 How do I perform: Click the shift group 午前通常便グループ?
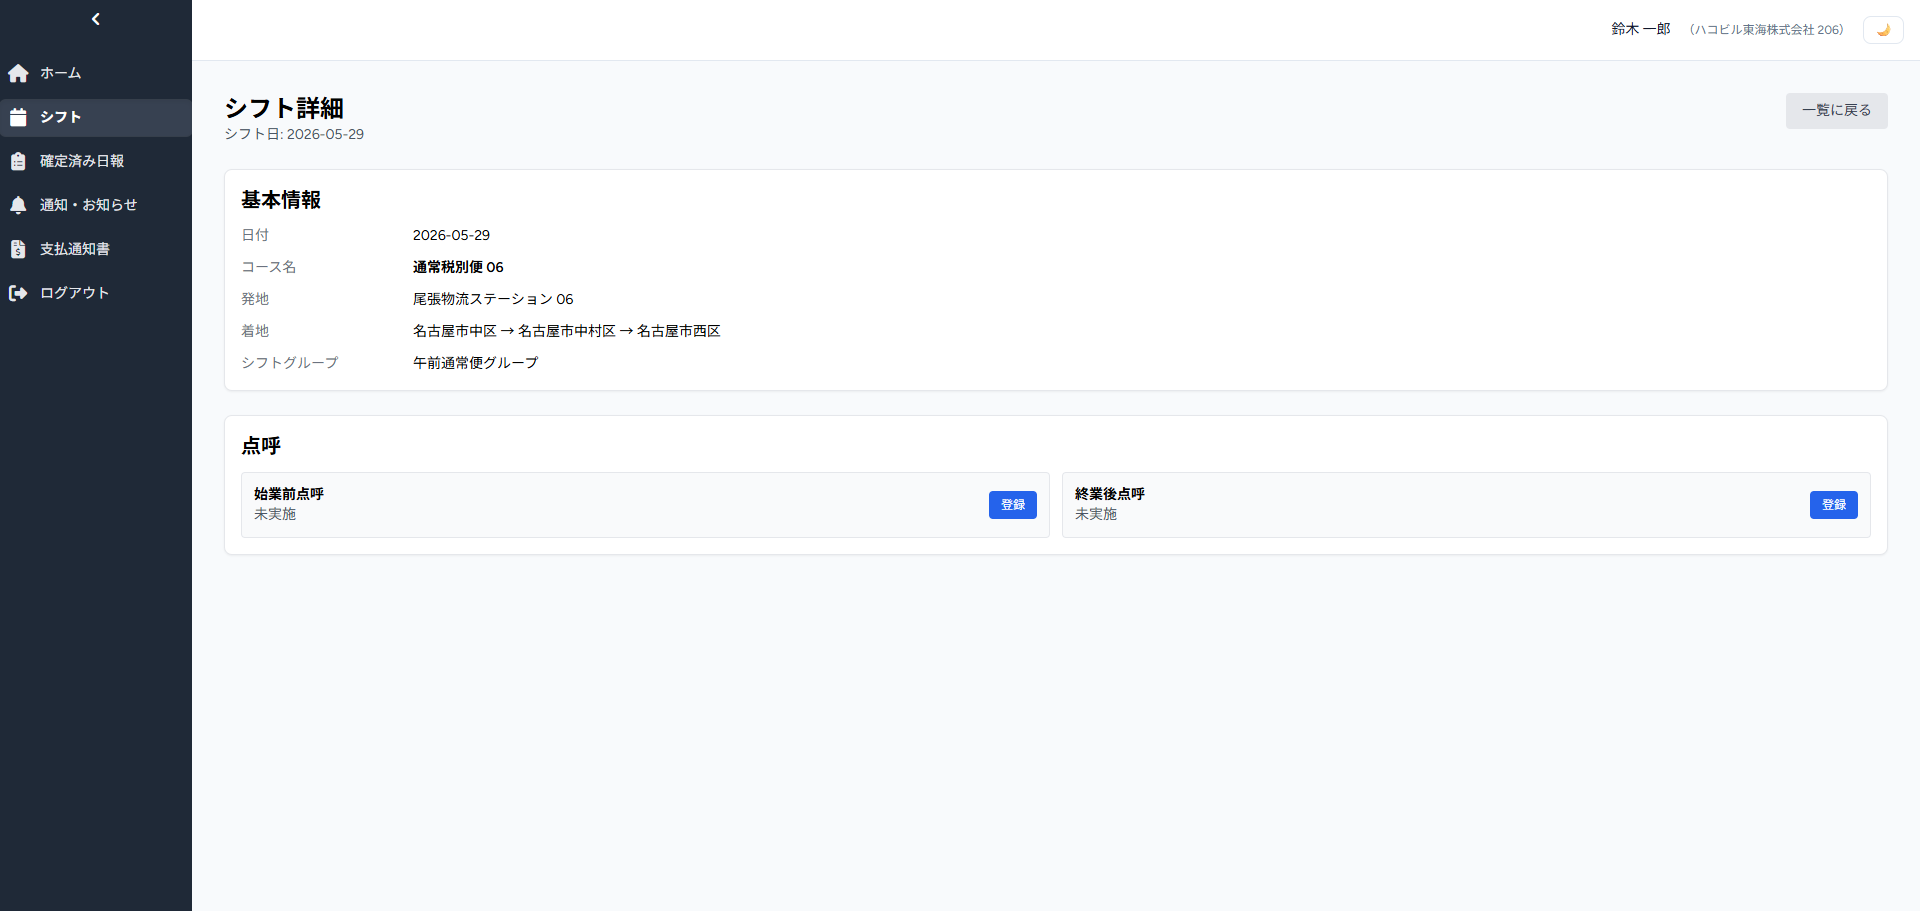pyautogui.click(x=475, y=363)
